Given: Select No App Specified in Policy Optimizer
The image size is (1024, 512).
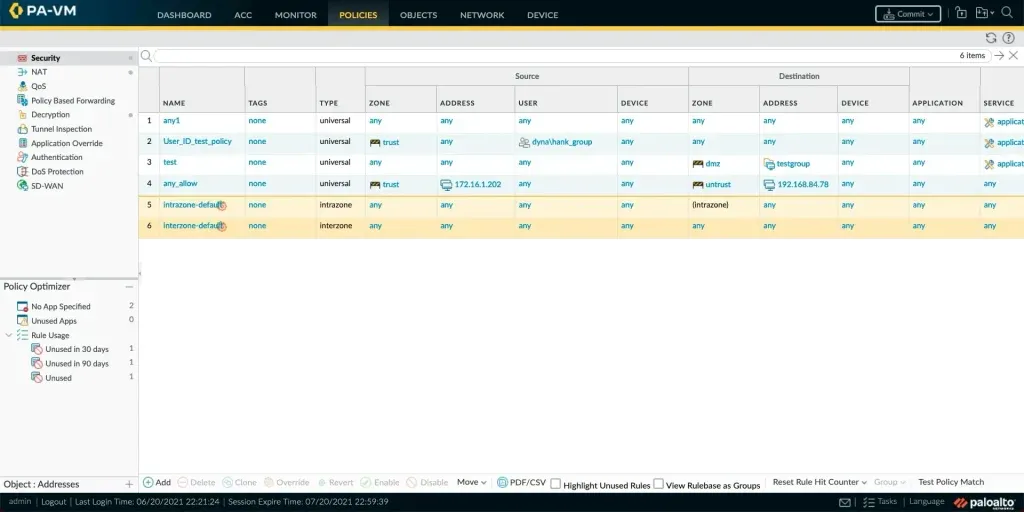Looking at the screenshot, I should point(61,306).
